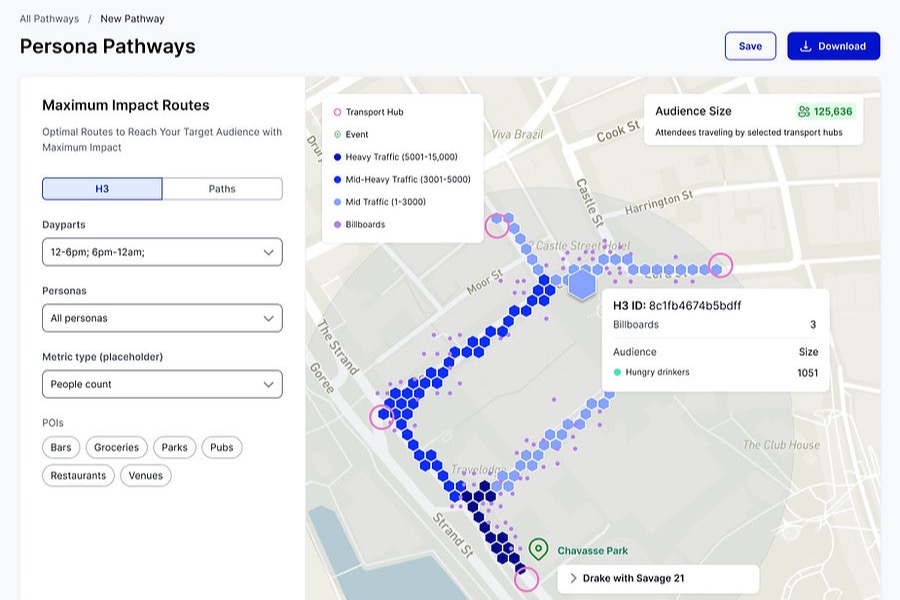This screenshot has width=900, height=600.
Task: Click New Pathway breadcrumb
Action: (132, 18)
